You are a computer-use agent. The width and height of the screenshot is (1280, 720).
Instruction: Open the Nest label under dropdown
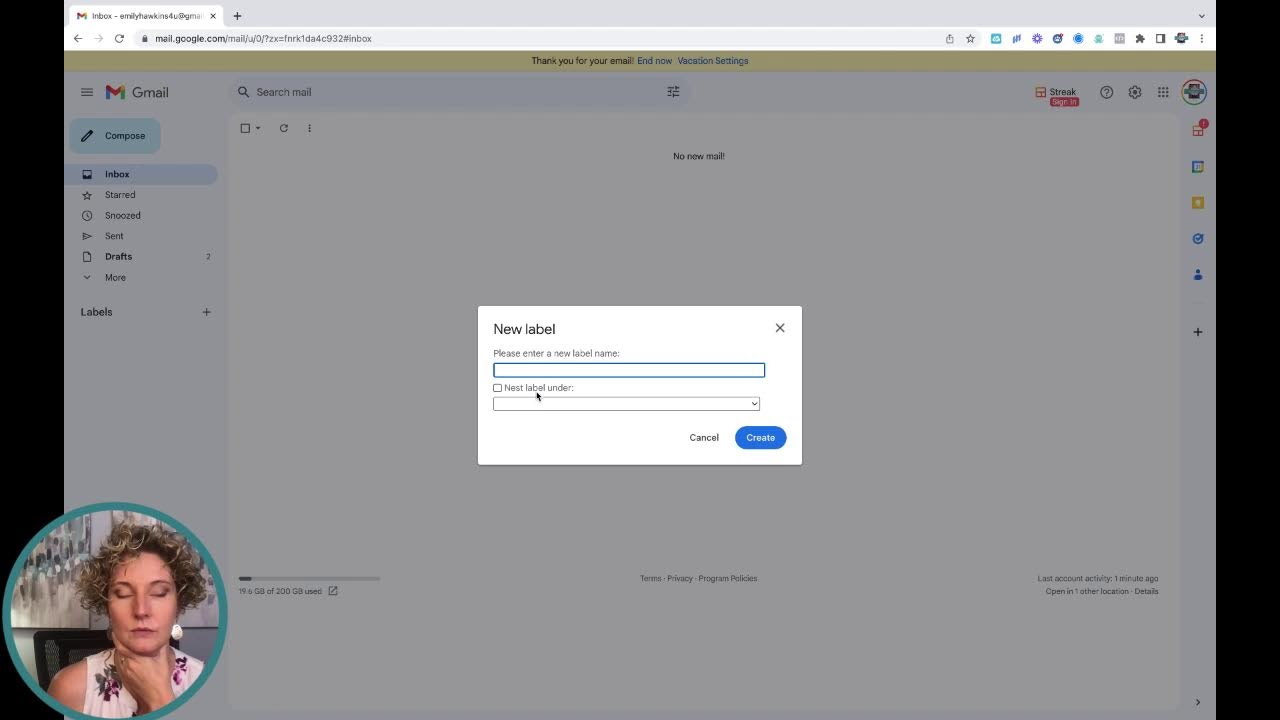coord(626,404)
